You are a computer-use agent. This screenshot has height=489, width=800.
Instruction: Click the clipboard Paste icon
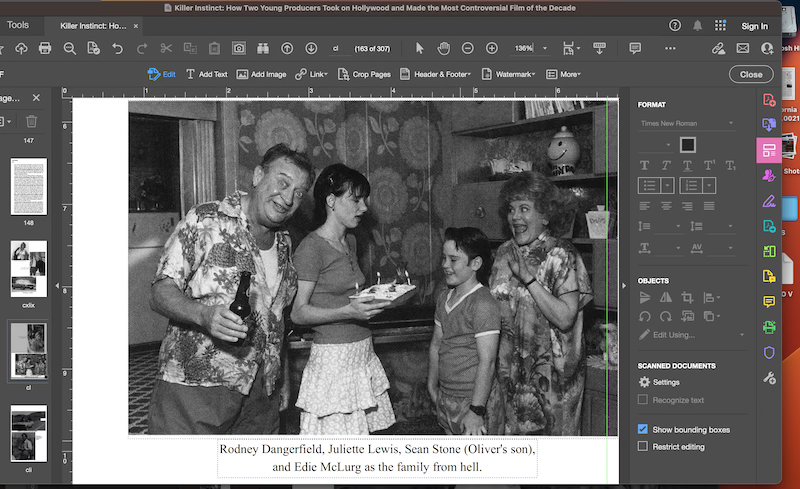pos(214,48)
